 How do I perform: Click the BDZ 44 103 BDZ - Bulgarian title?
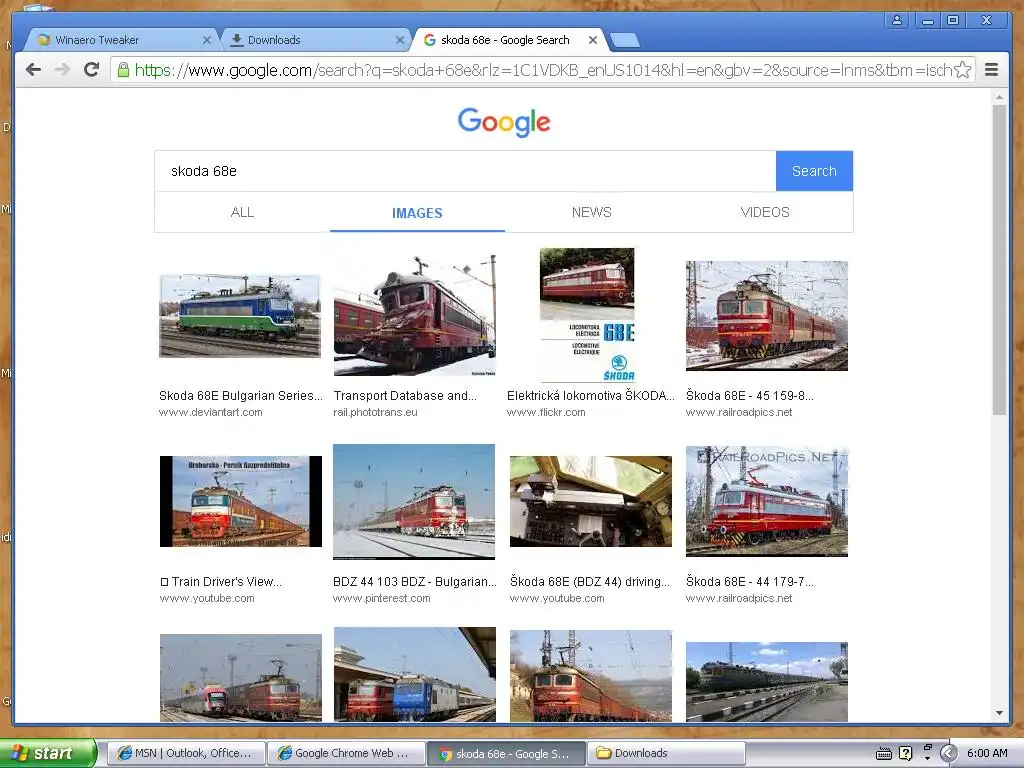coord(415,582)
